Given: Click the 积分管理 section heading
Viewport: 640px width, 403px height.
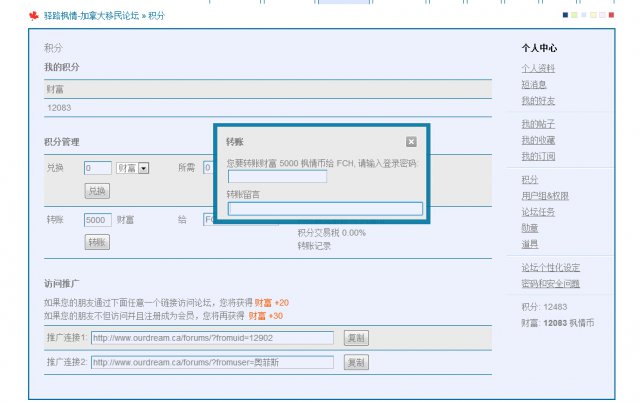Looking at the screenshot, I should (x=62, y=142).
